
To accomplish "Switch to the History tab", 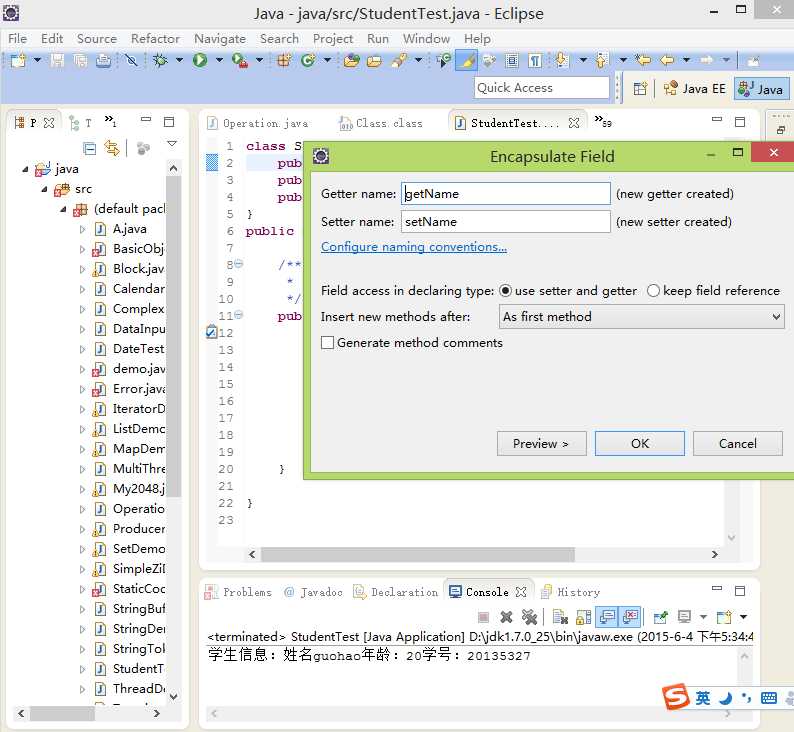I will pyautogui.click(x=571, y=592).
